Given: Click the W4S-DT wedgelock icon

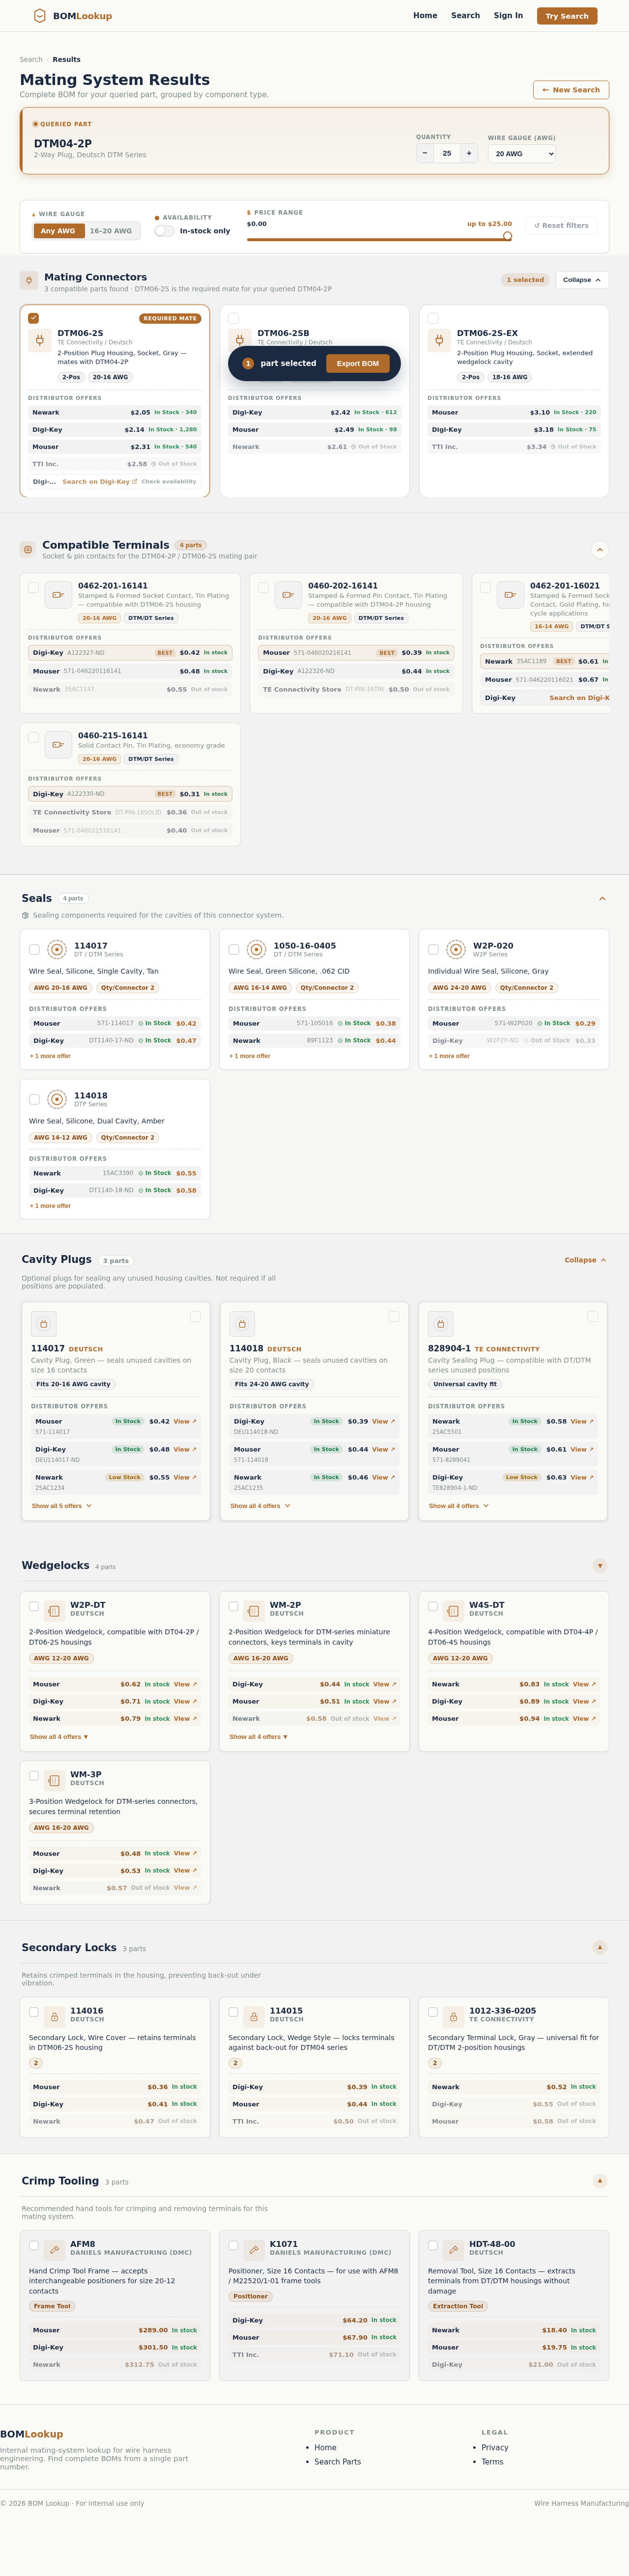Looking at the screenshot, I should (x=453, y=1610).
